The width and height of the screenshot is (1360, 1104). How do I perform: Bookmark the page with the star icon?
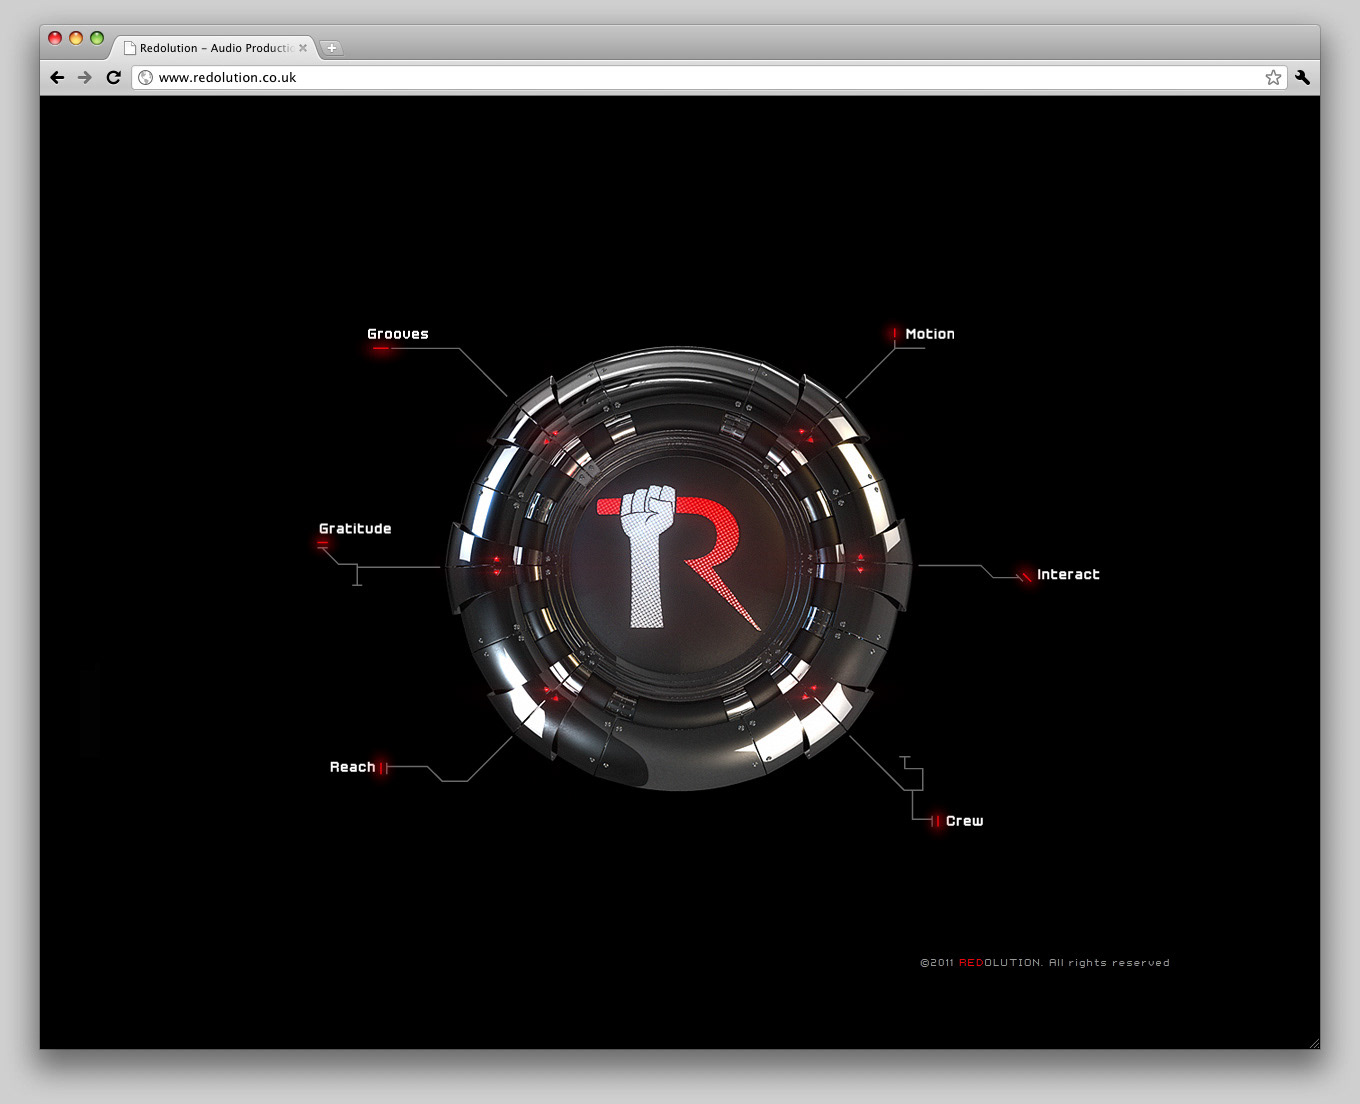click(x=1273, y=77)
